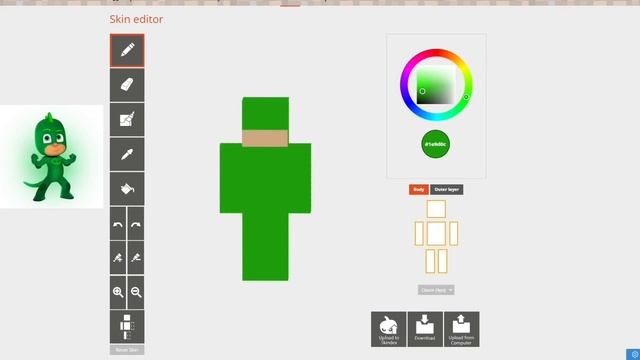The image size is (640, 360).
Task: Click the blue settings icon at the corner
Action: point(634,354)
